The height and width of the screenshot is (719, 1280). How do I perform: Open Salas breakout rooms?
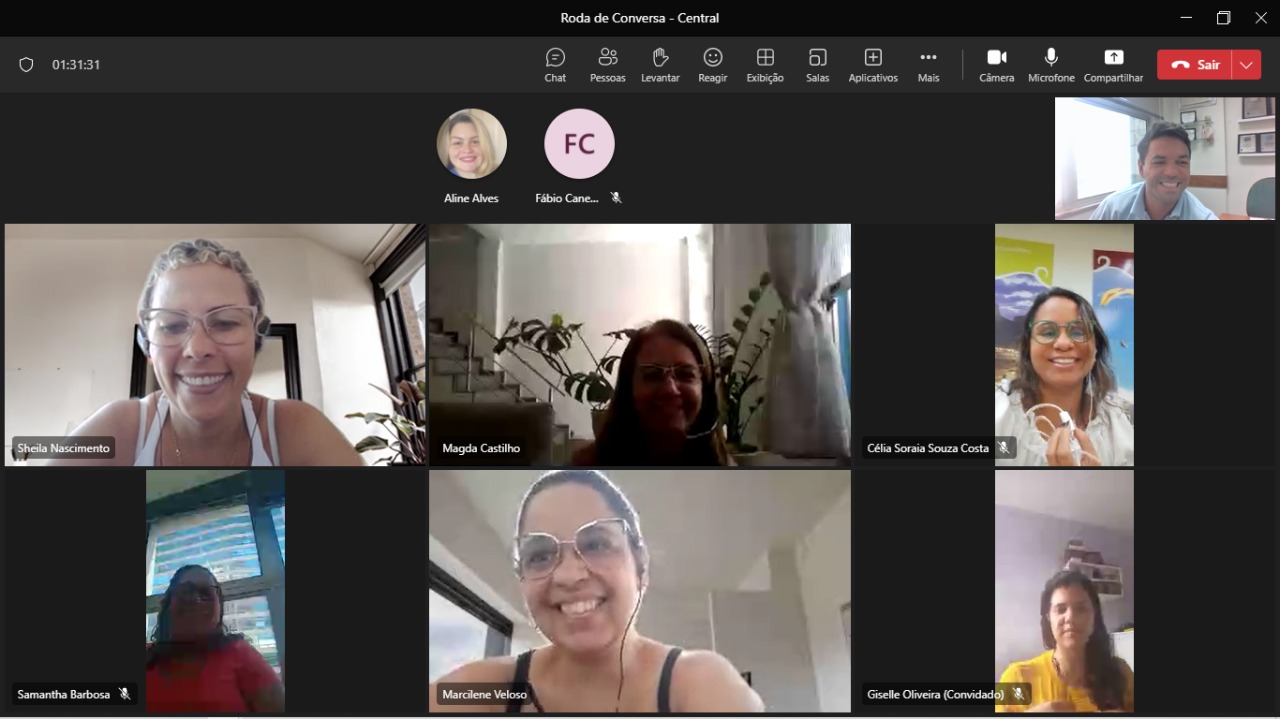[x=817, y=64]
